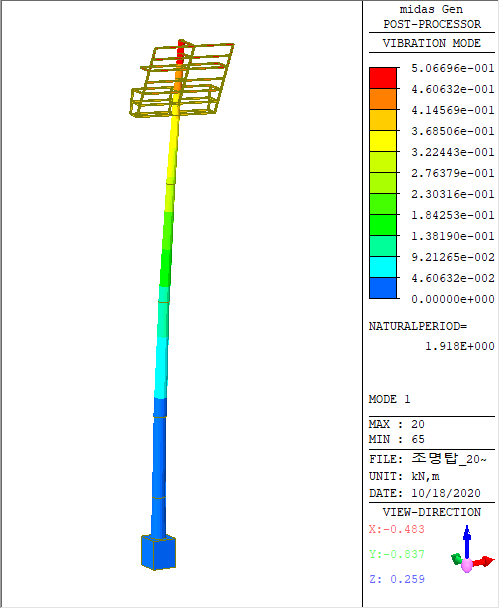Click the midas Gen title text
The image size is (501, 609).
tap(431, 9)
